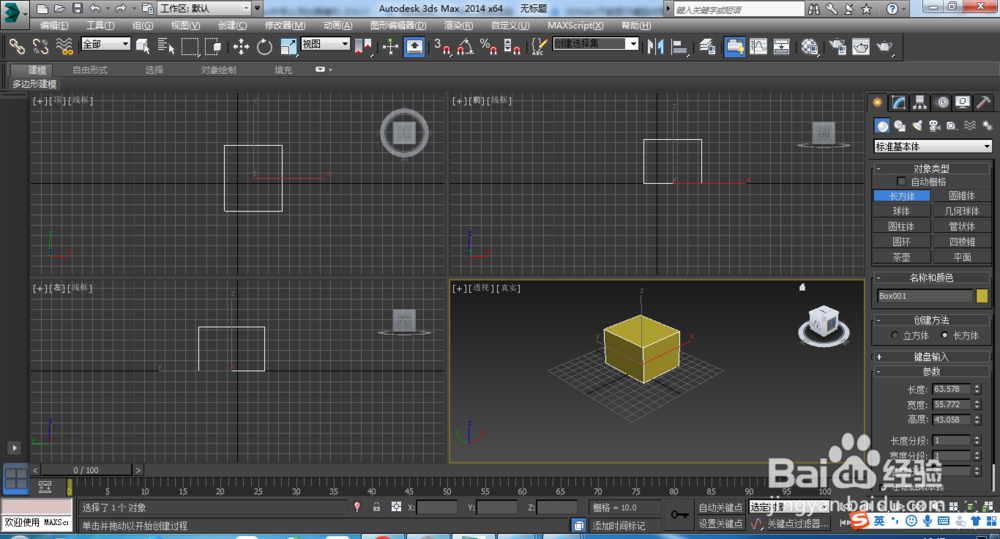Click the 球体 sphere button
Screen dimensions: 1000x539
pyautogui.click(x=901, y=211)
